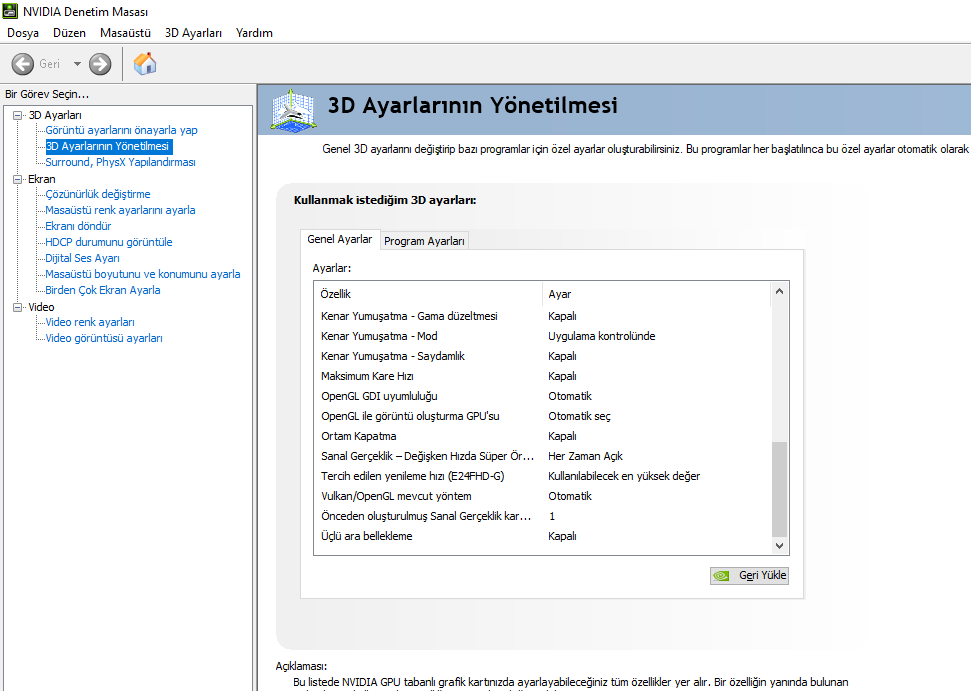Open Masaüstü boyutunu ve konumunu ayarla
The image size is (971, 691).
[142, 274]
